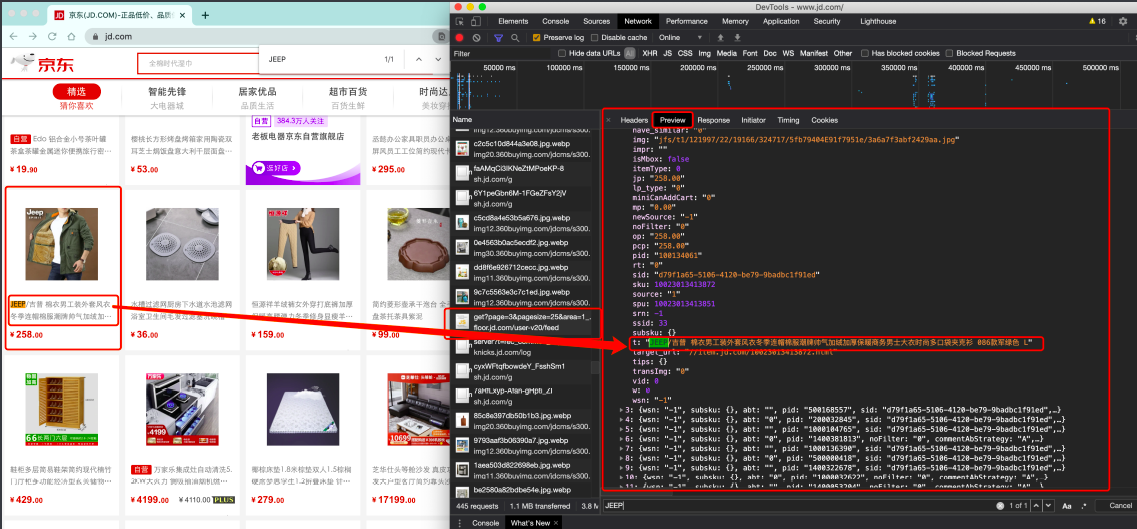Image resolution: width=1137 pixels, height=529 pixels.
Task: Open the Online throttling dropdown
Action: pos(681,38)
